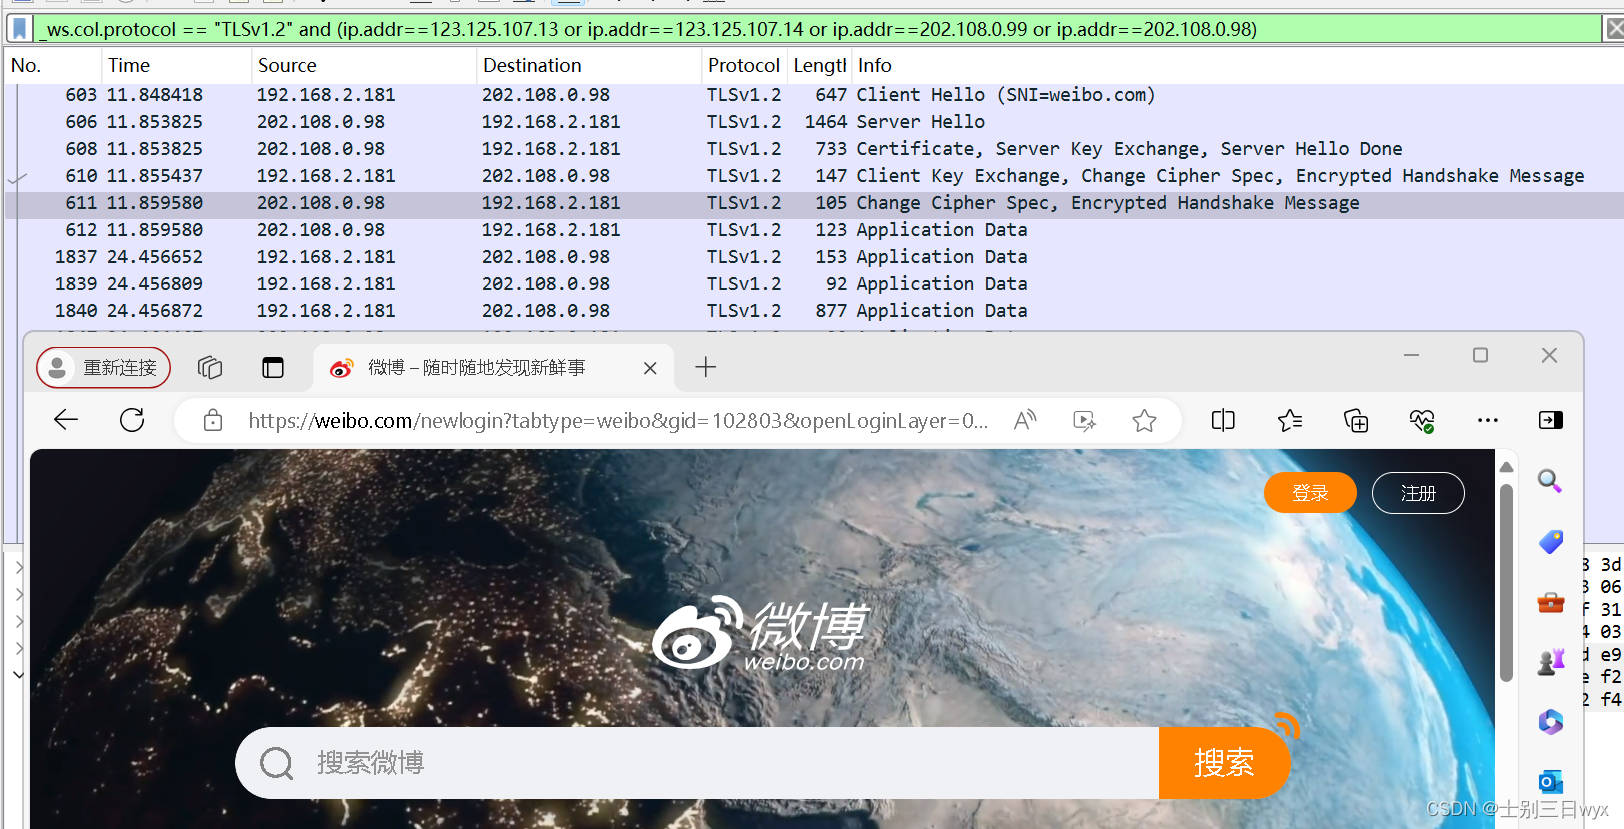Open sidebar Microsoft 365 icon
Viewport: 1624px width, 829px height.
(x=1550, y=721)
